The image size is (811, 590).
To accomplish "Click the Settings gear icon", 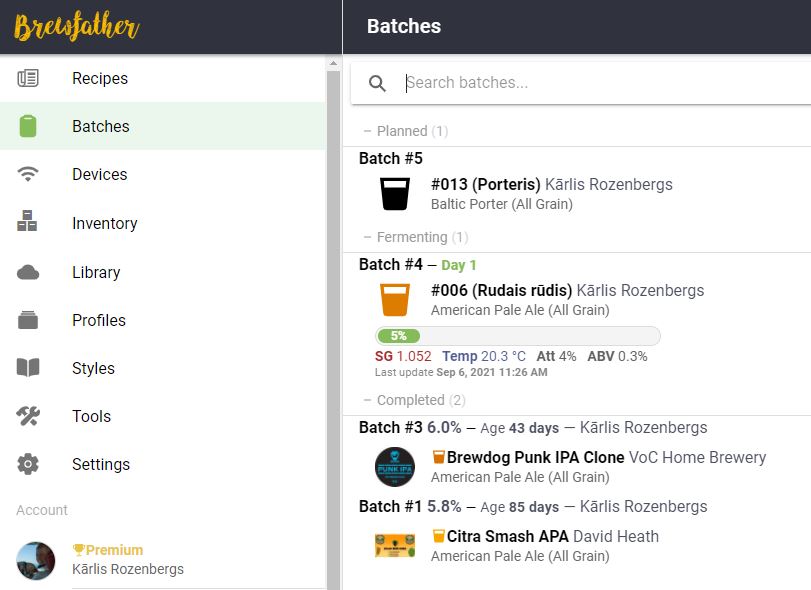I will coord(28,464).
